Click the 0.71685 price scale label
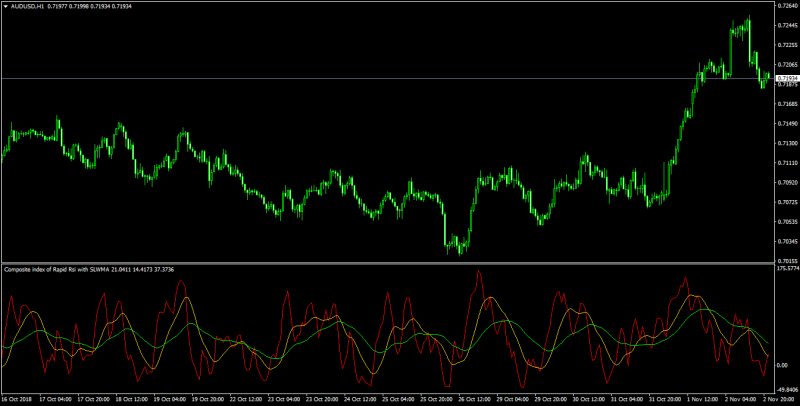This screenshot has height=406, width=800. [x=788, y=104]
